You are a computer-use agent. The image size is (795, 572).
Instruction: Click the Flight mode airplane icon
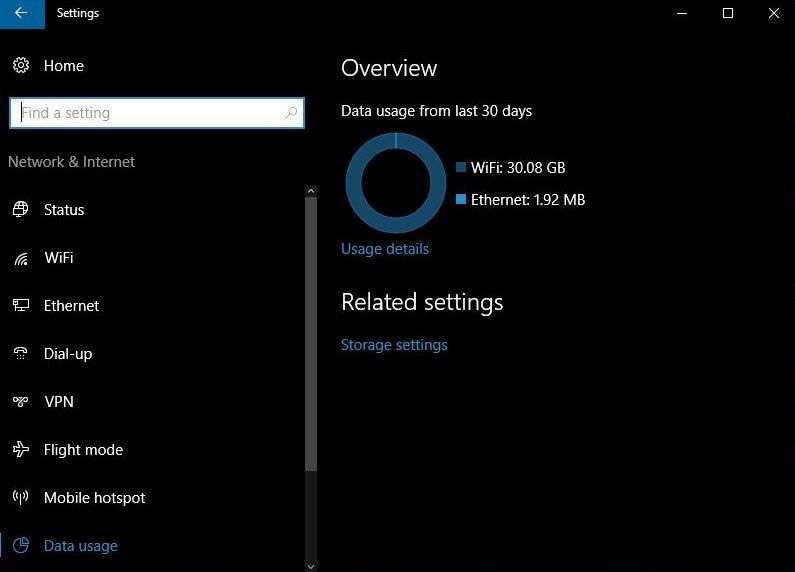[21, 450]
